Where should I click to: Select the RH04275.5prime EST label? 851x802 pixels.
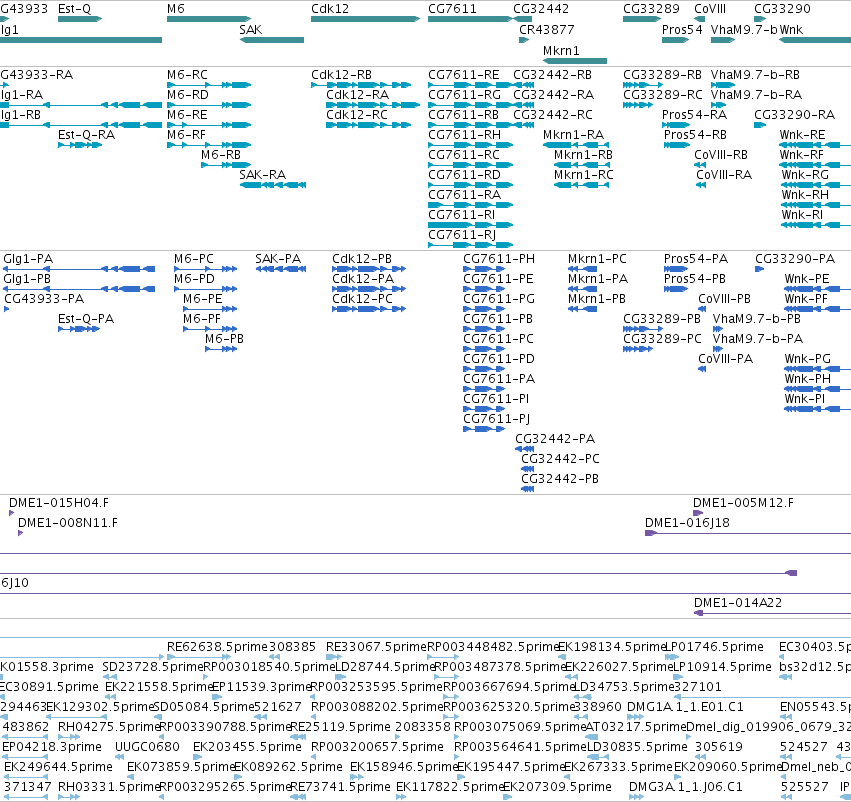coord(109,726)
